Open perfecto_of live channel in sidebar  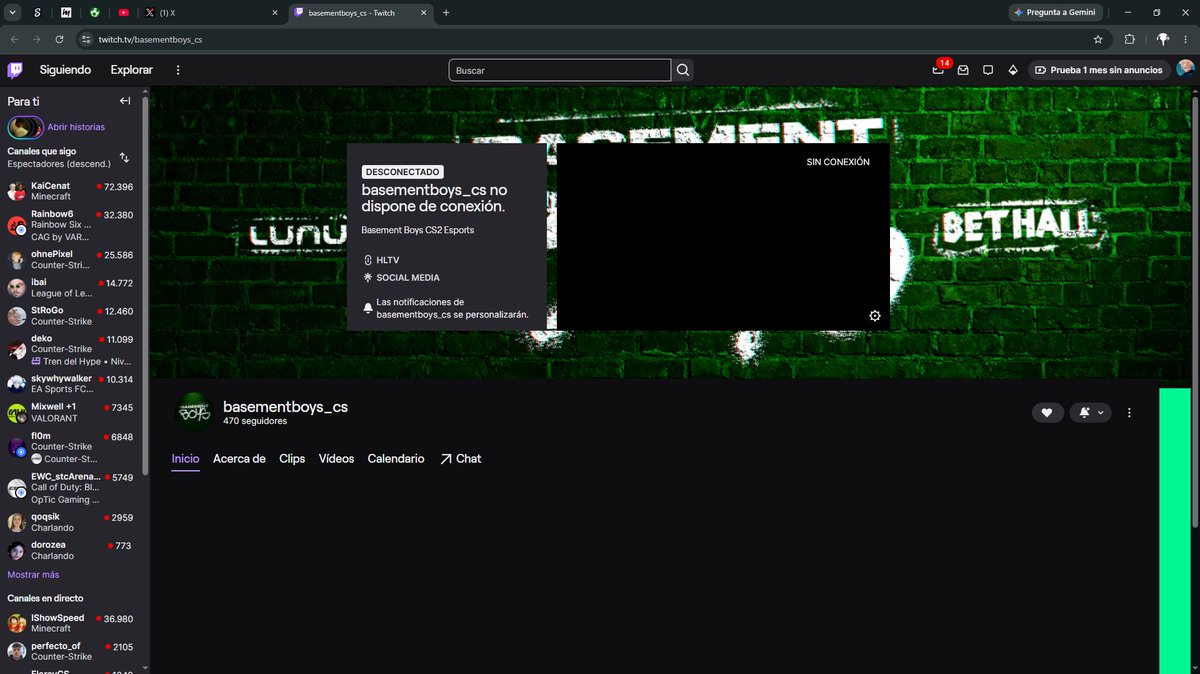point(73,651)
